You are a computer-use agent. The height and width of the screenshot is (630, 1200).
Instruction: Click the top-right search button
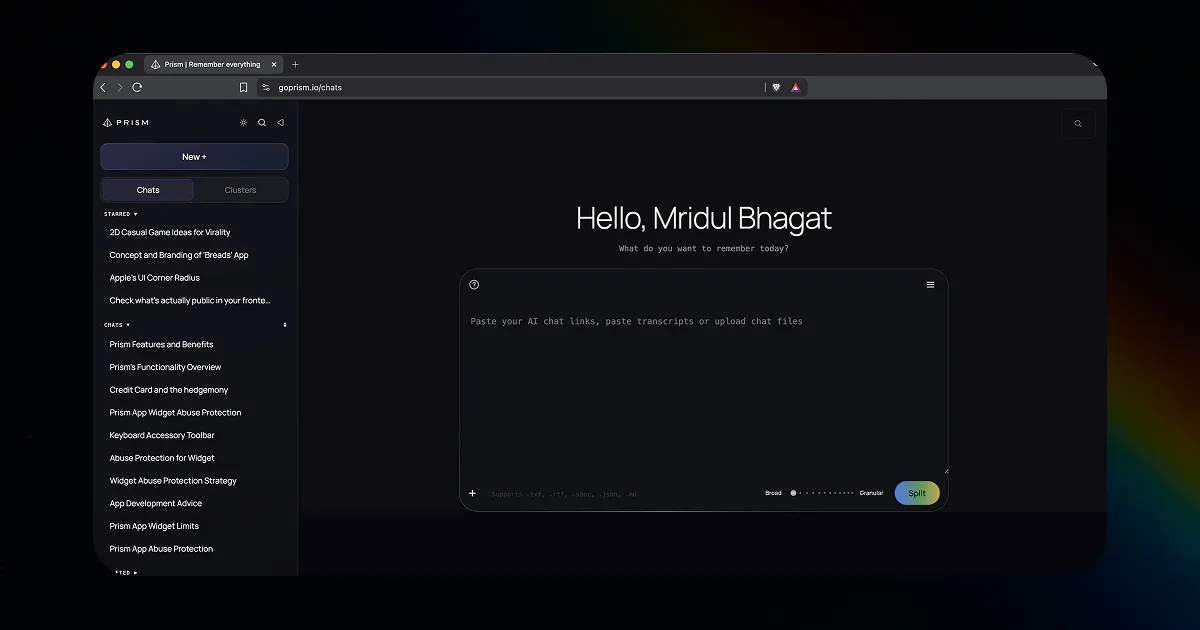1078,124
